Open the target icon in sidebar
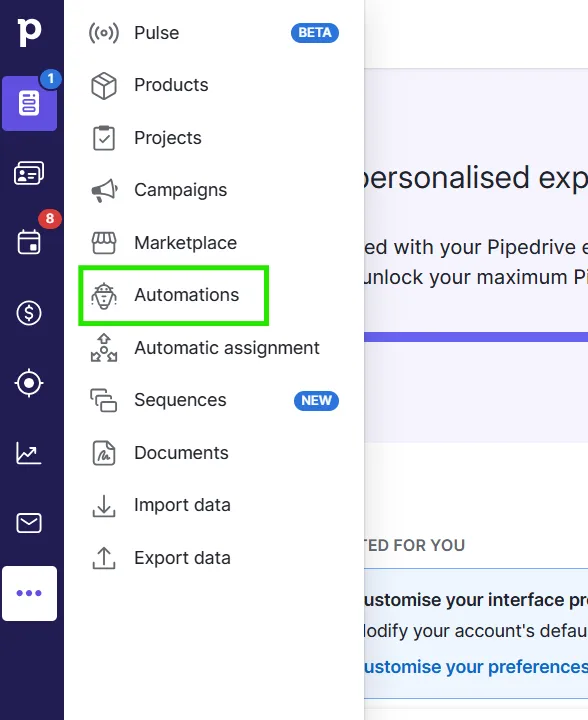The height and width of the screenshot is (720, 588). click(29, 383)
